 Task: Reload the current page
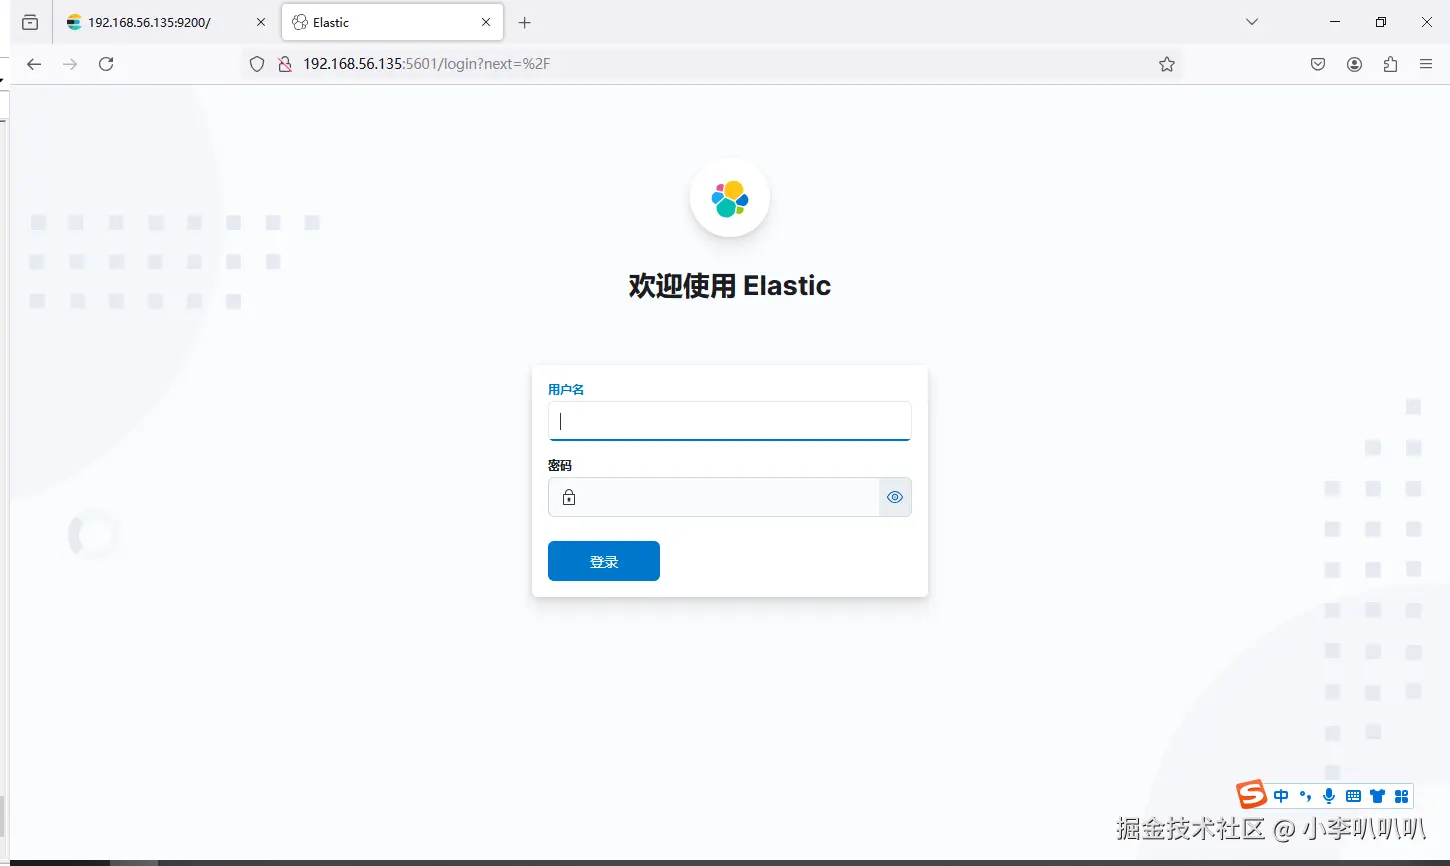tap(106, 64)
